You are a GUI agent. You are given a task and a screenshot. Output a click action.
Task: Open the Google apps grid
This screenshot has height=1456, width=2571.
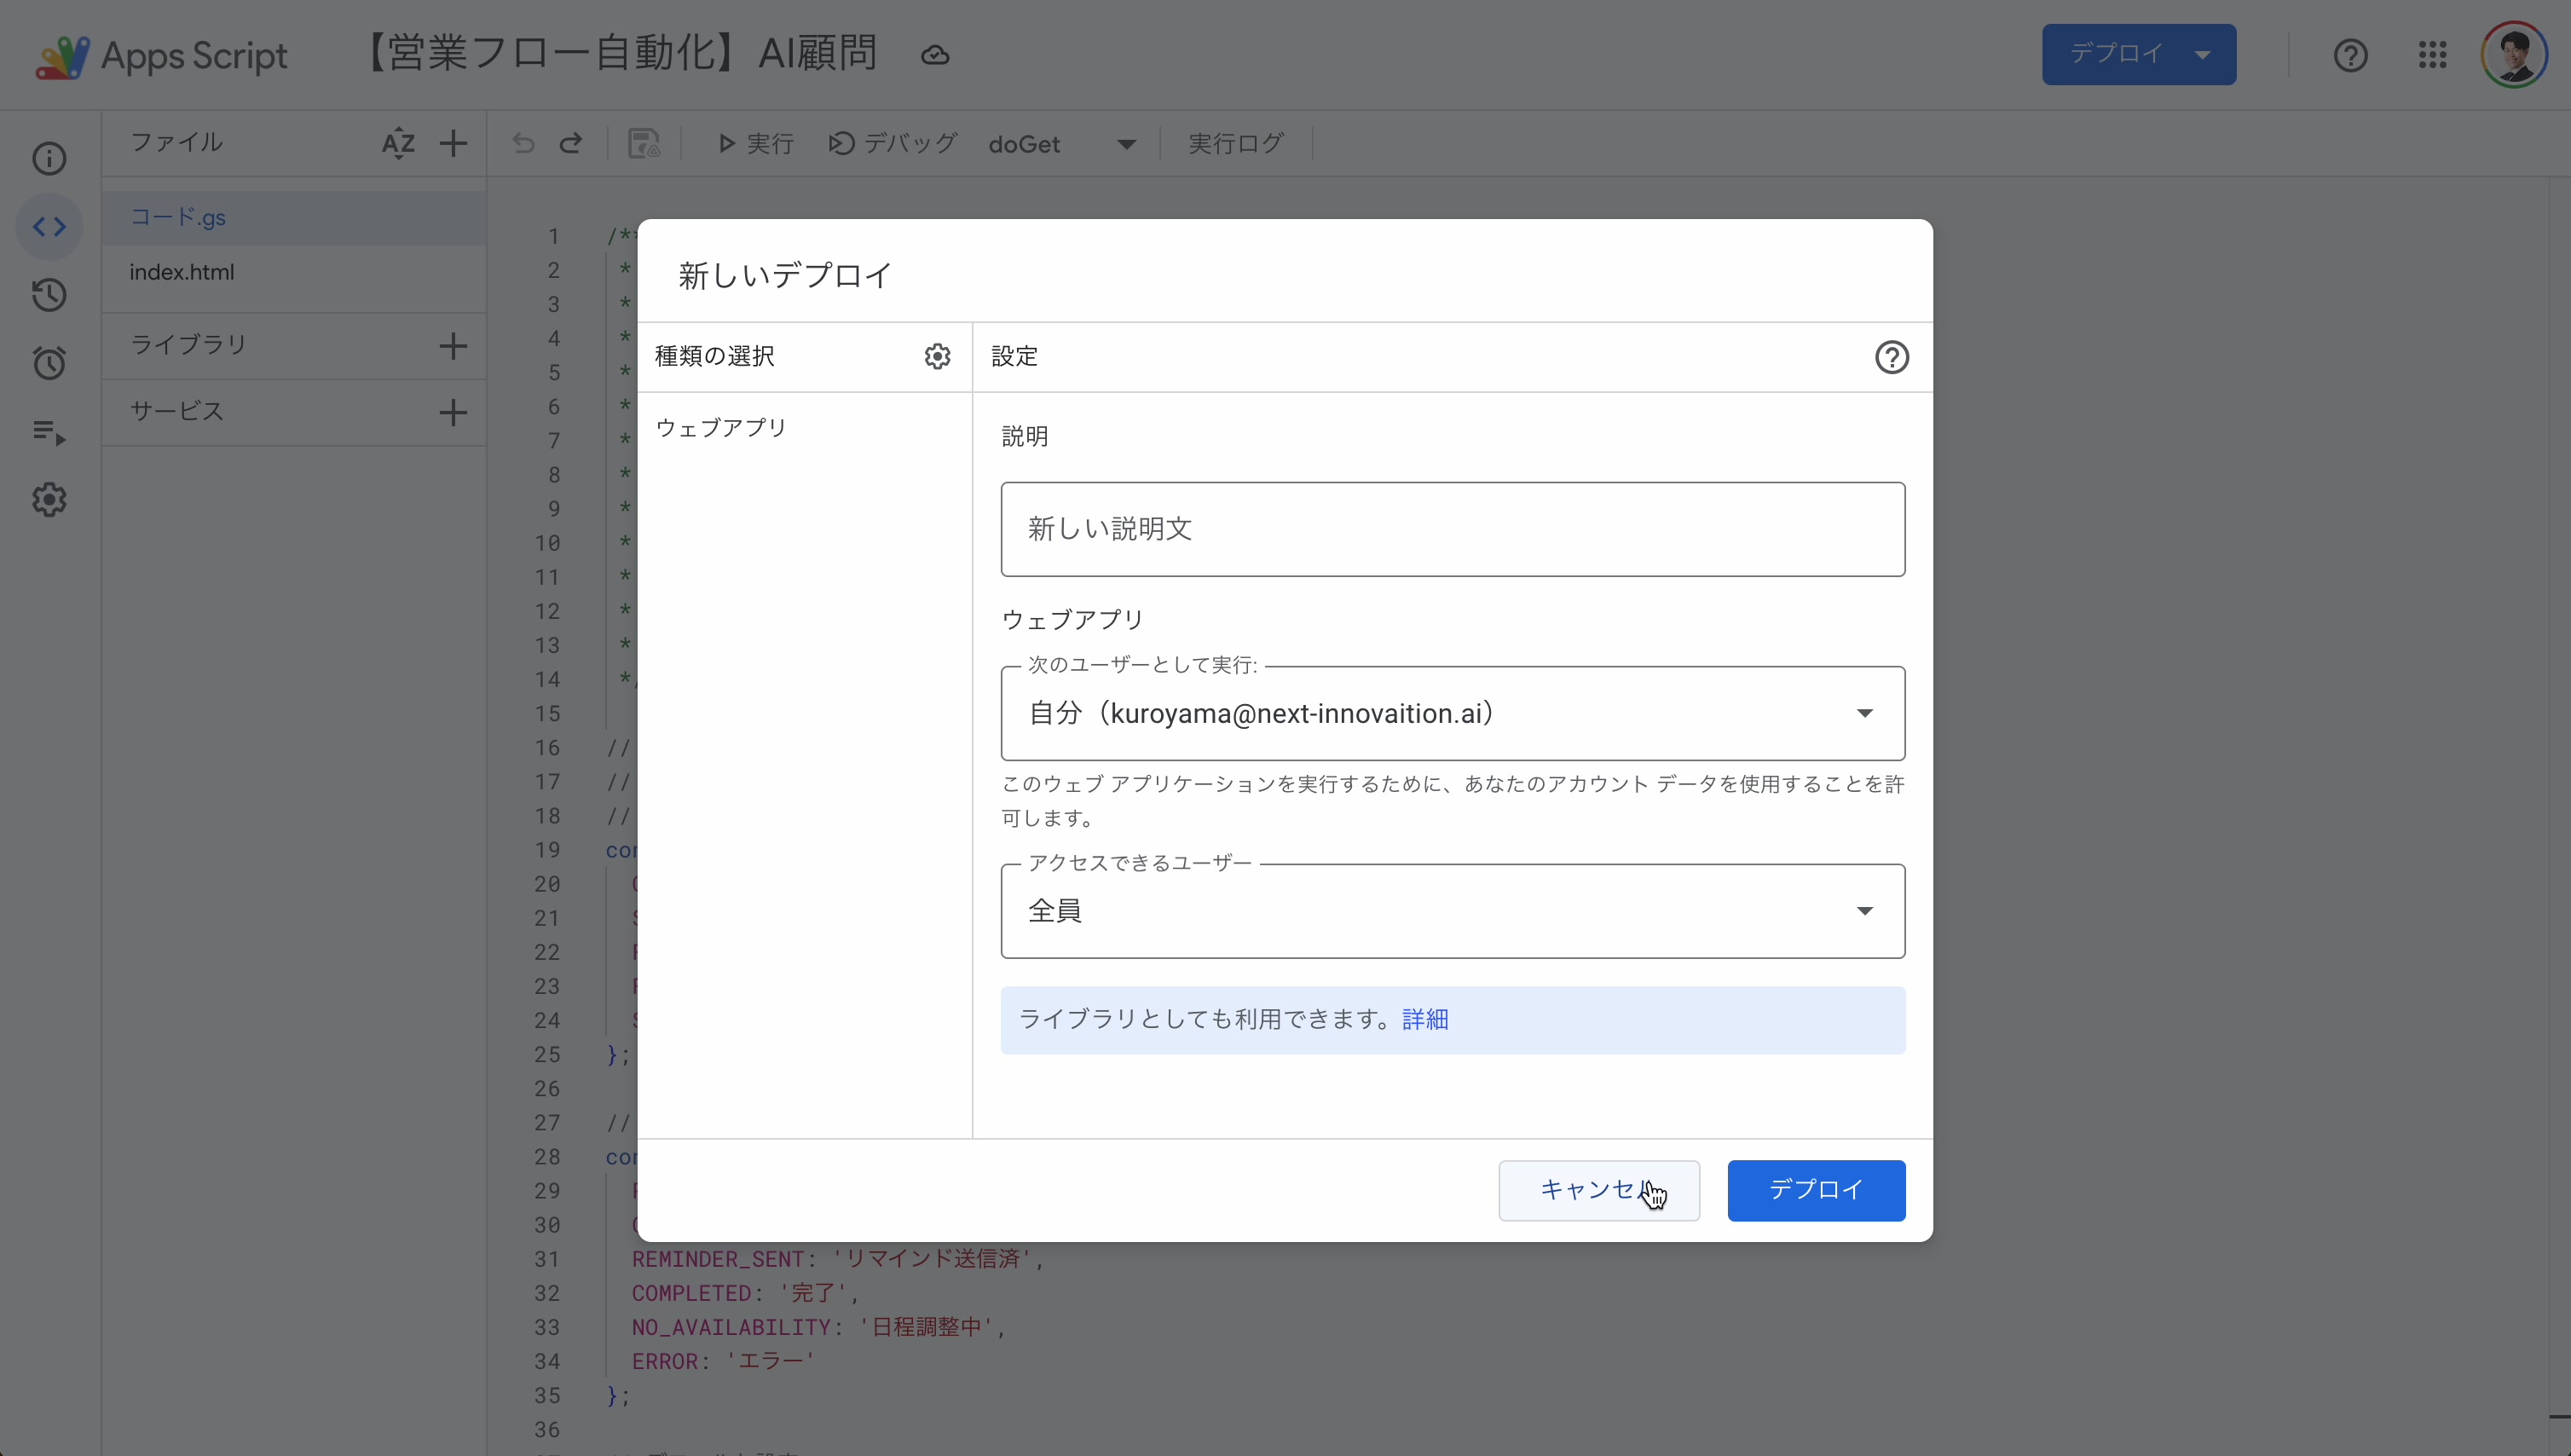point(2433,54)
